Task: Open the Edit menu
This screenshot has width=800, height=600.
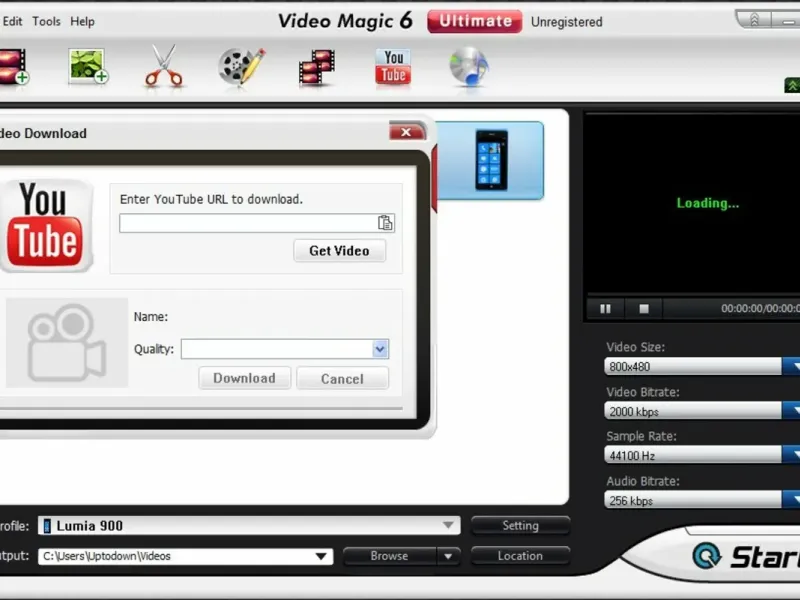Action: [12, 21]
